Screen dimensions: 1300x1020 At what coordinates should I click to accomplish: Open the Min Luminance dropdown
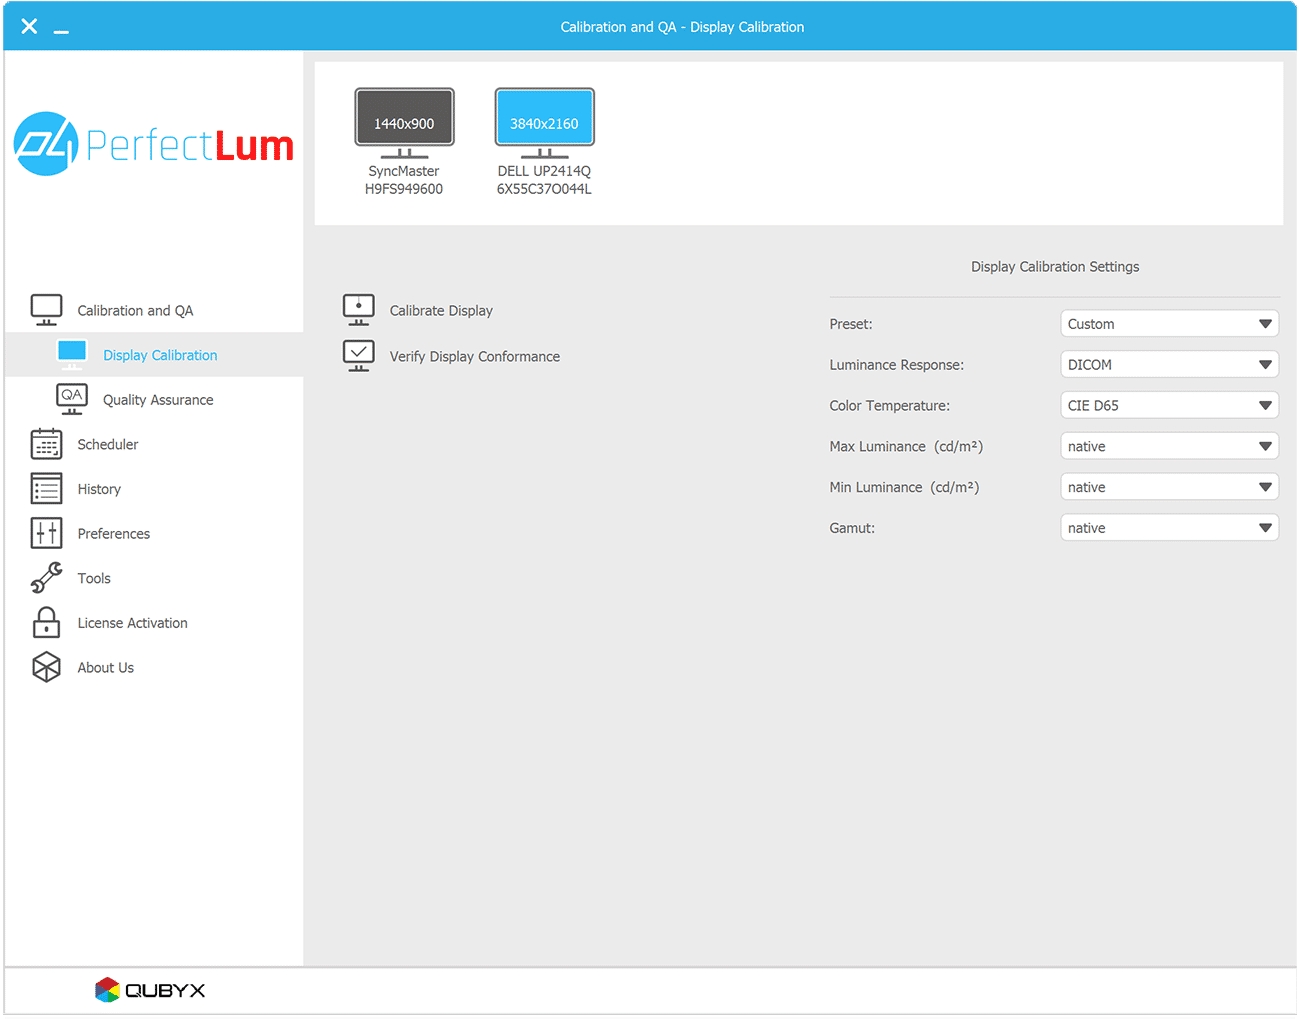1169,487
